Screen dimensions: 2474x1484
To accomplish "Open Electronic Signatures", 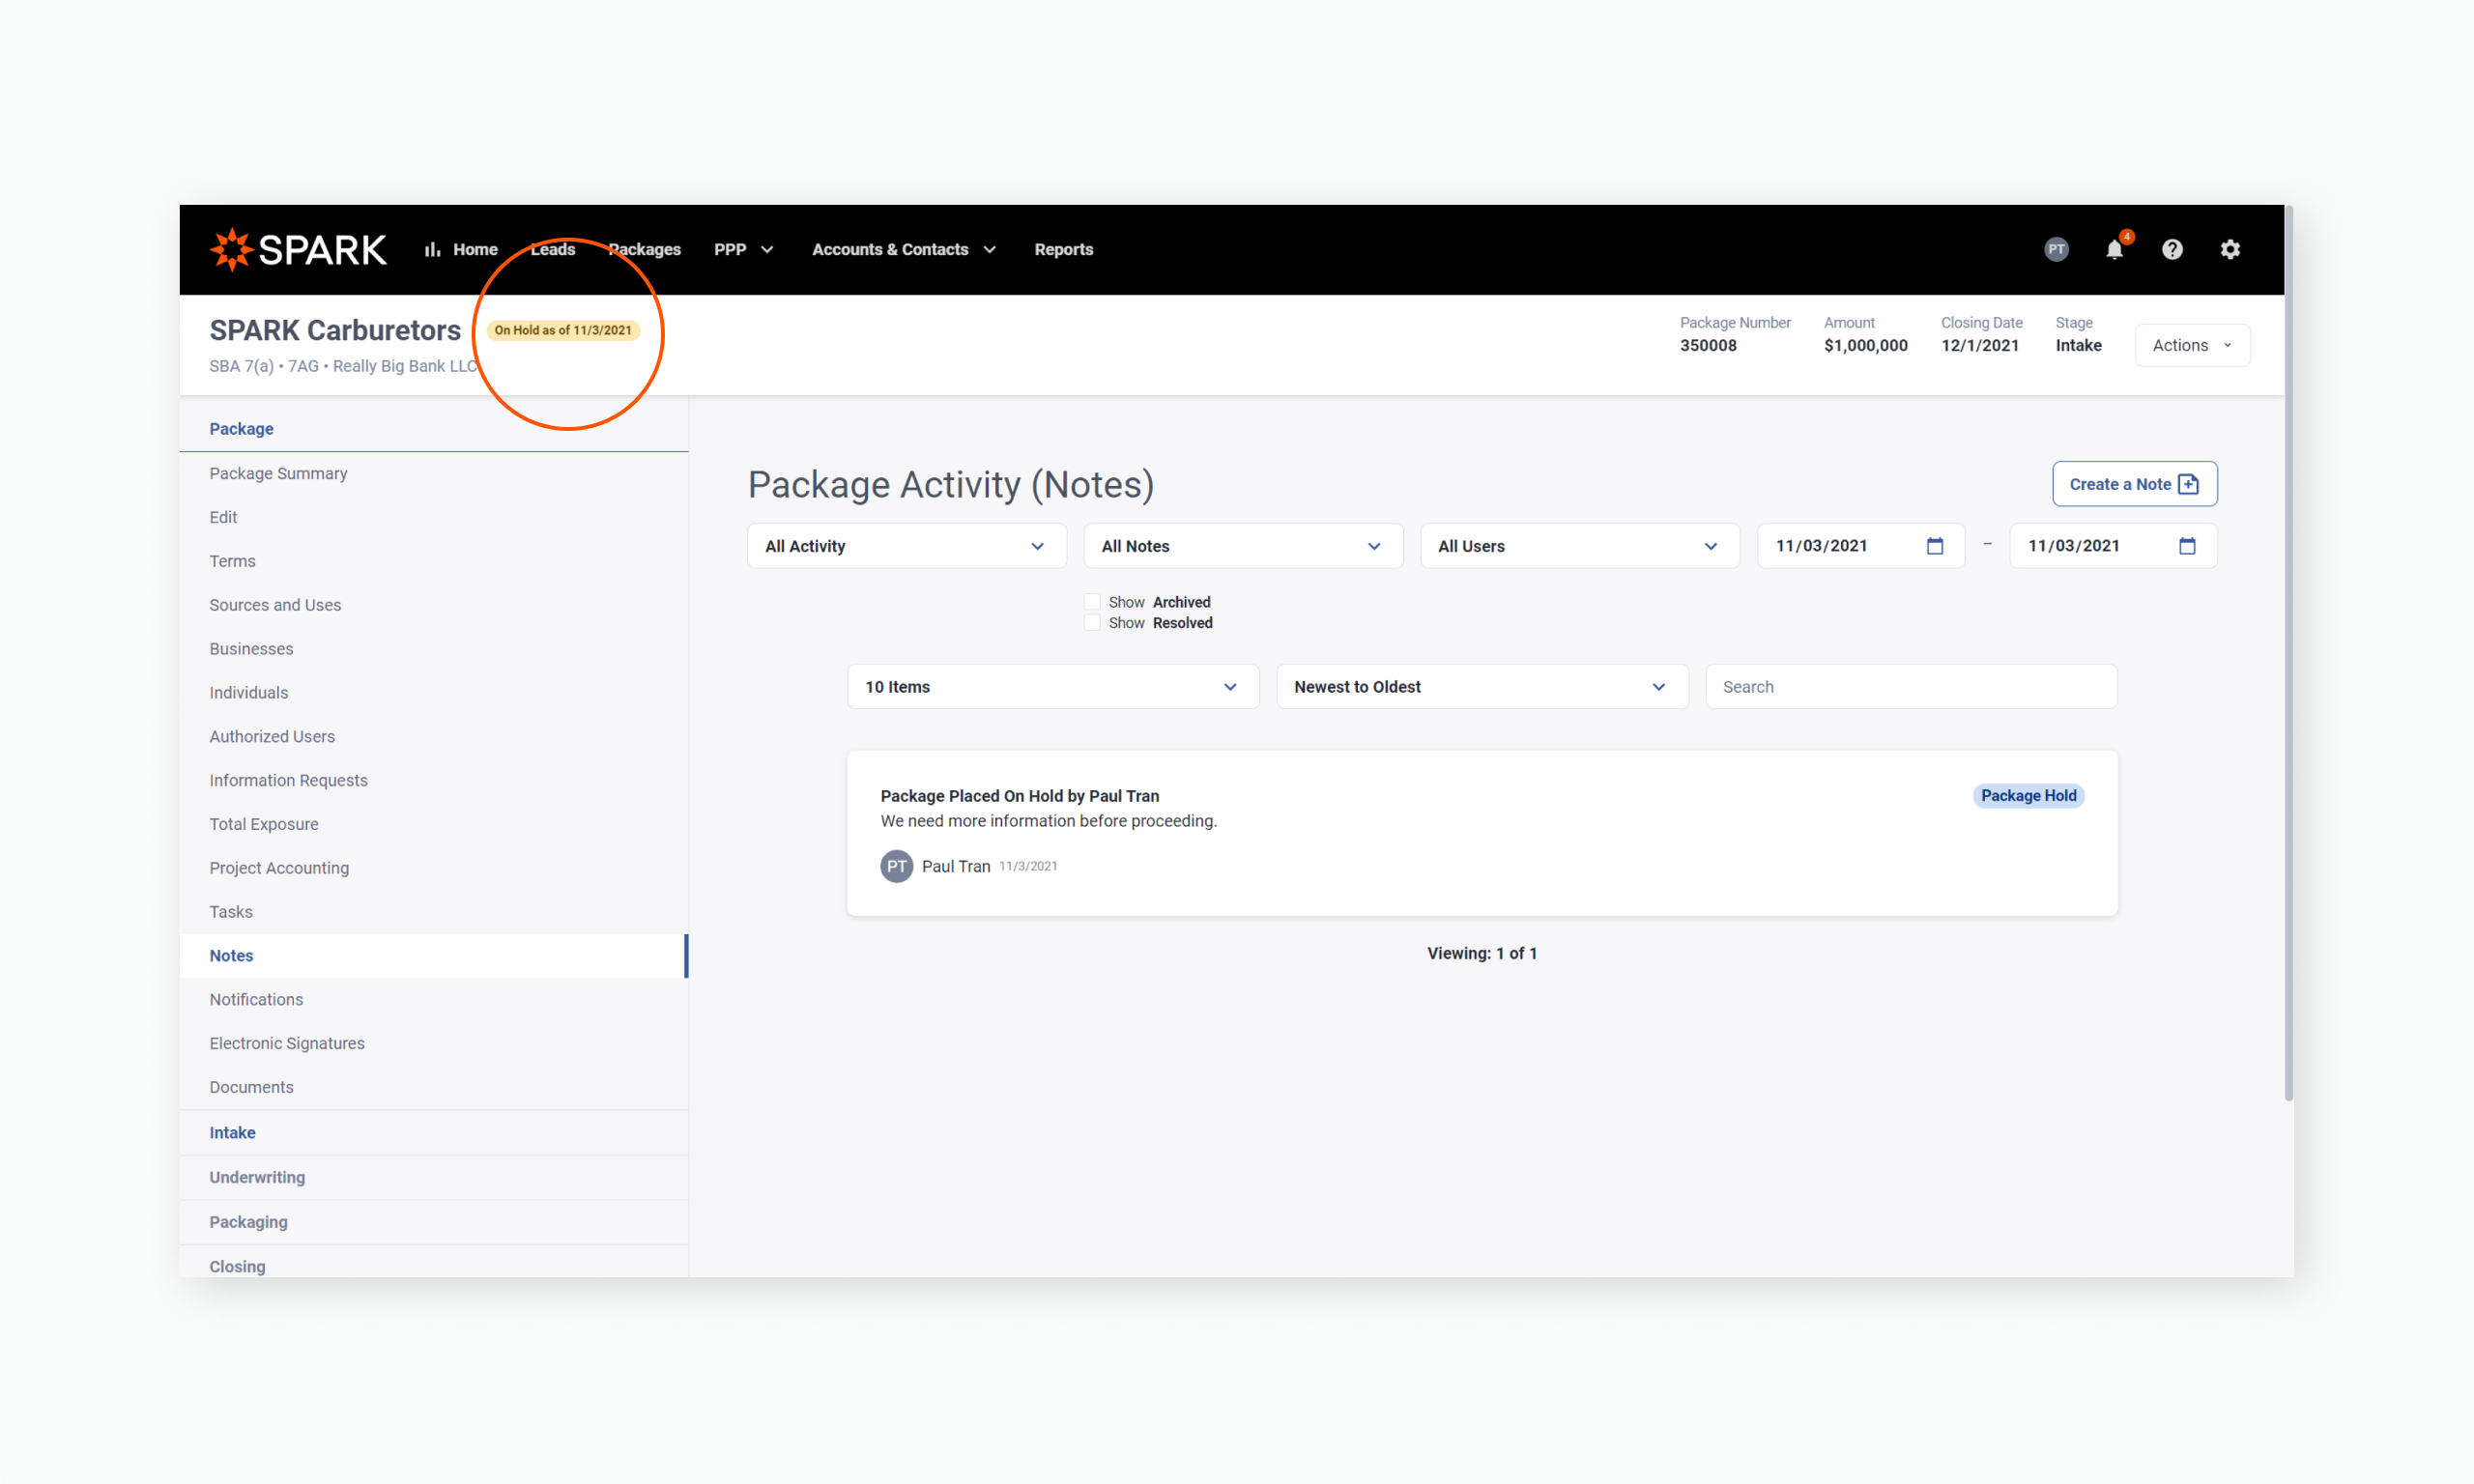I will pos(433,1044).
